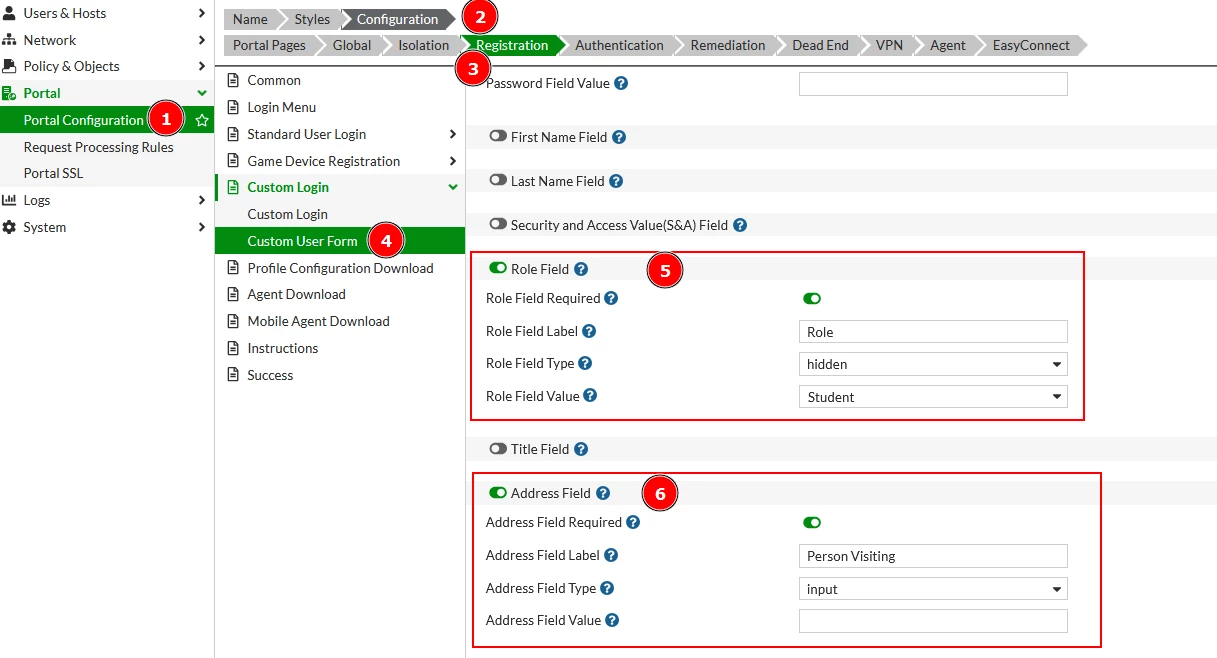Click the Policy & Objects icon
Viewport: 1217px width, 658px height.
9,66
